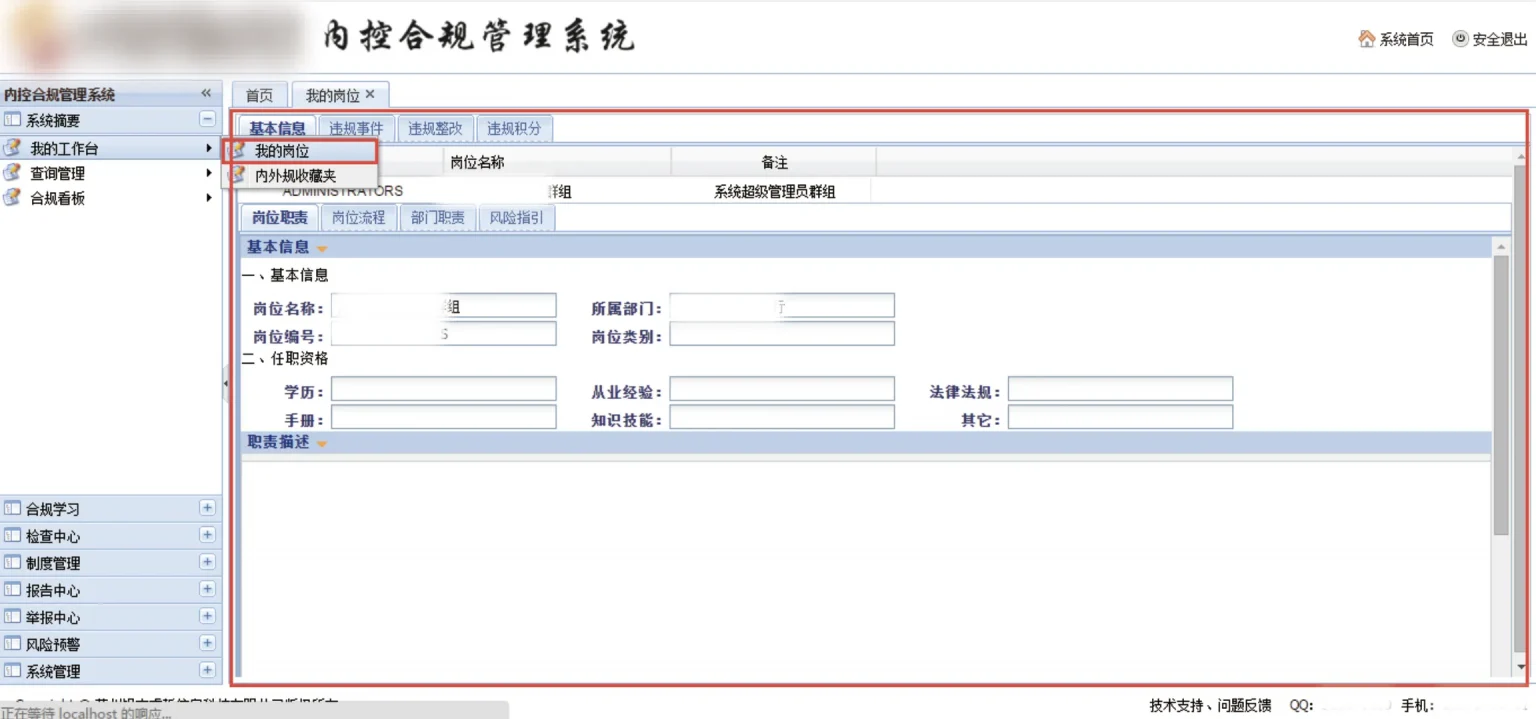Viewport: 1536px width, 719px height.
Task: Collapse the 职责描述 section arrow
Action: click(x=322, y=443)
